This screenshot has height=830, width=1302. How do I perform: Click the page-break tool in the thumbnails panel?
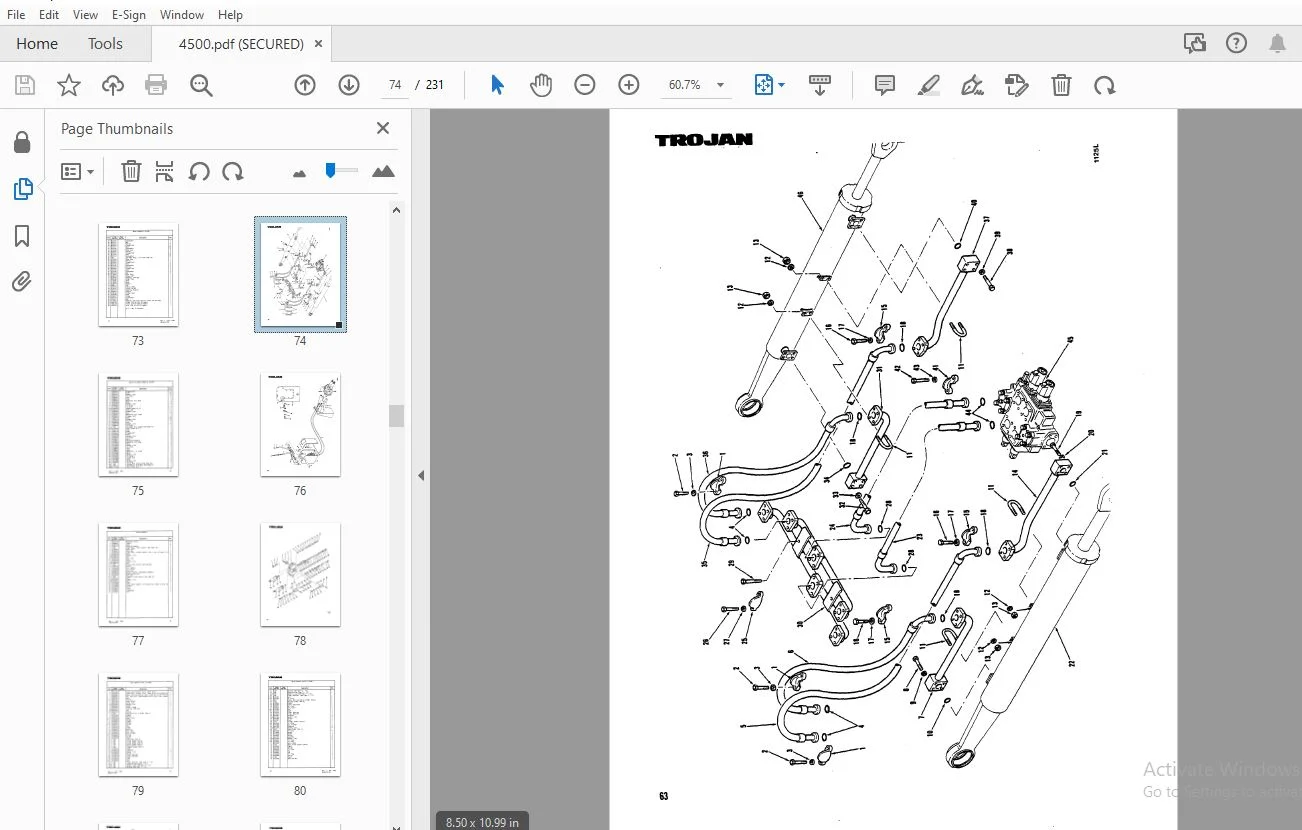(165, 172)
